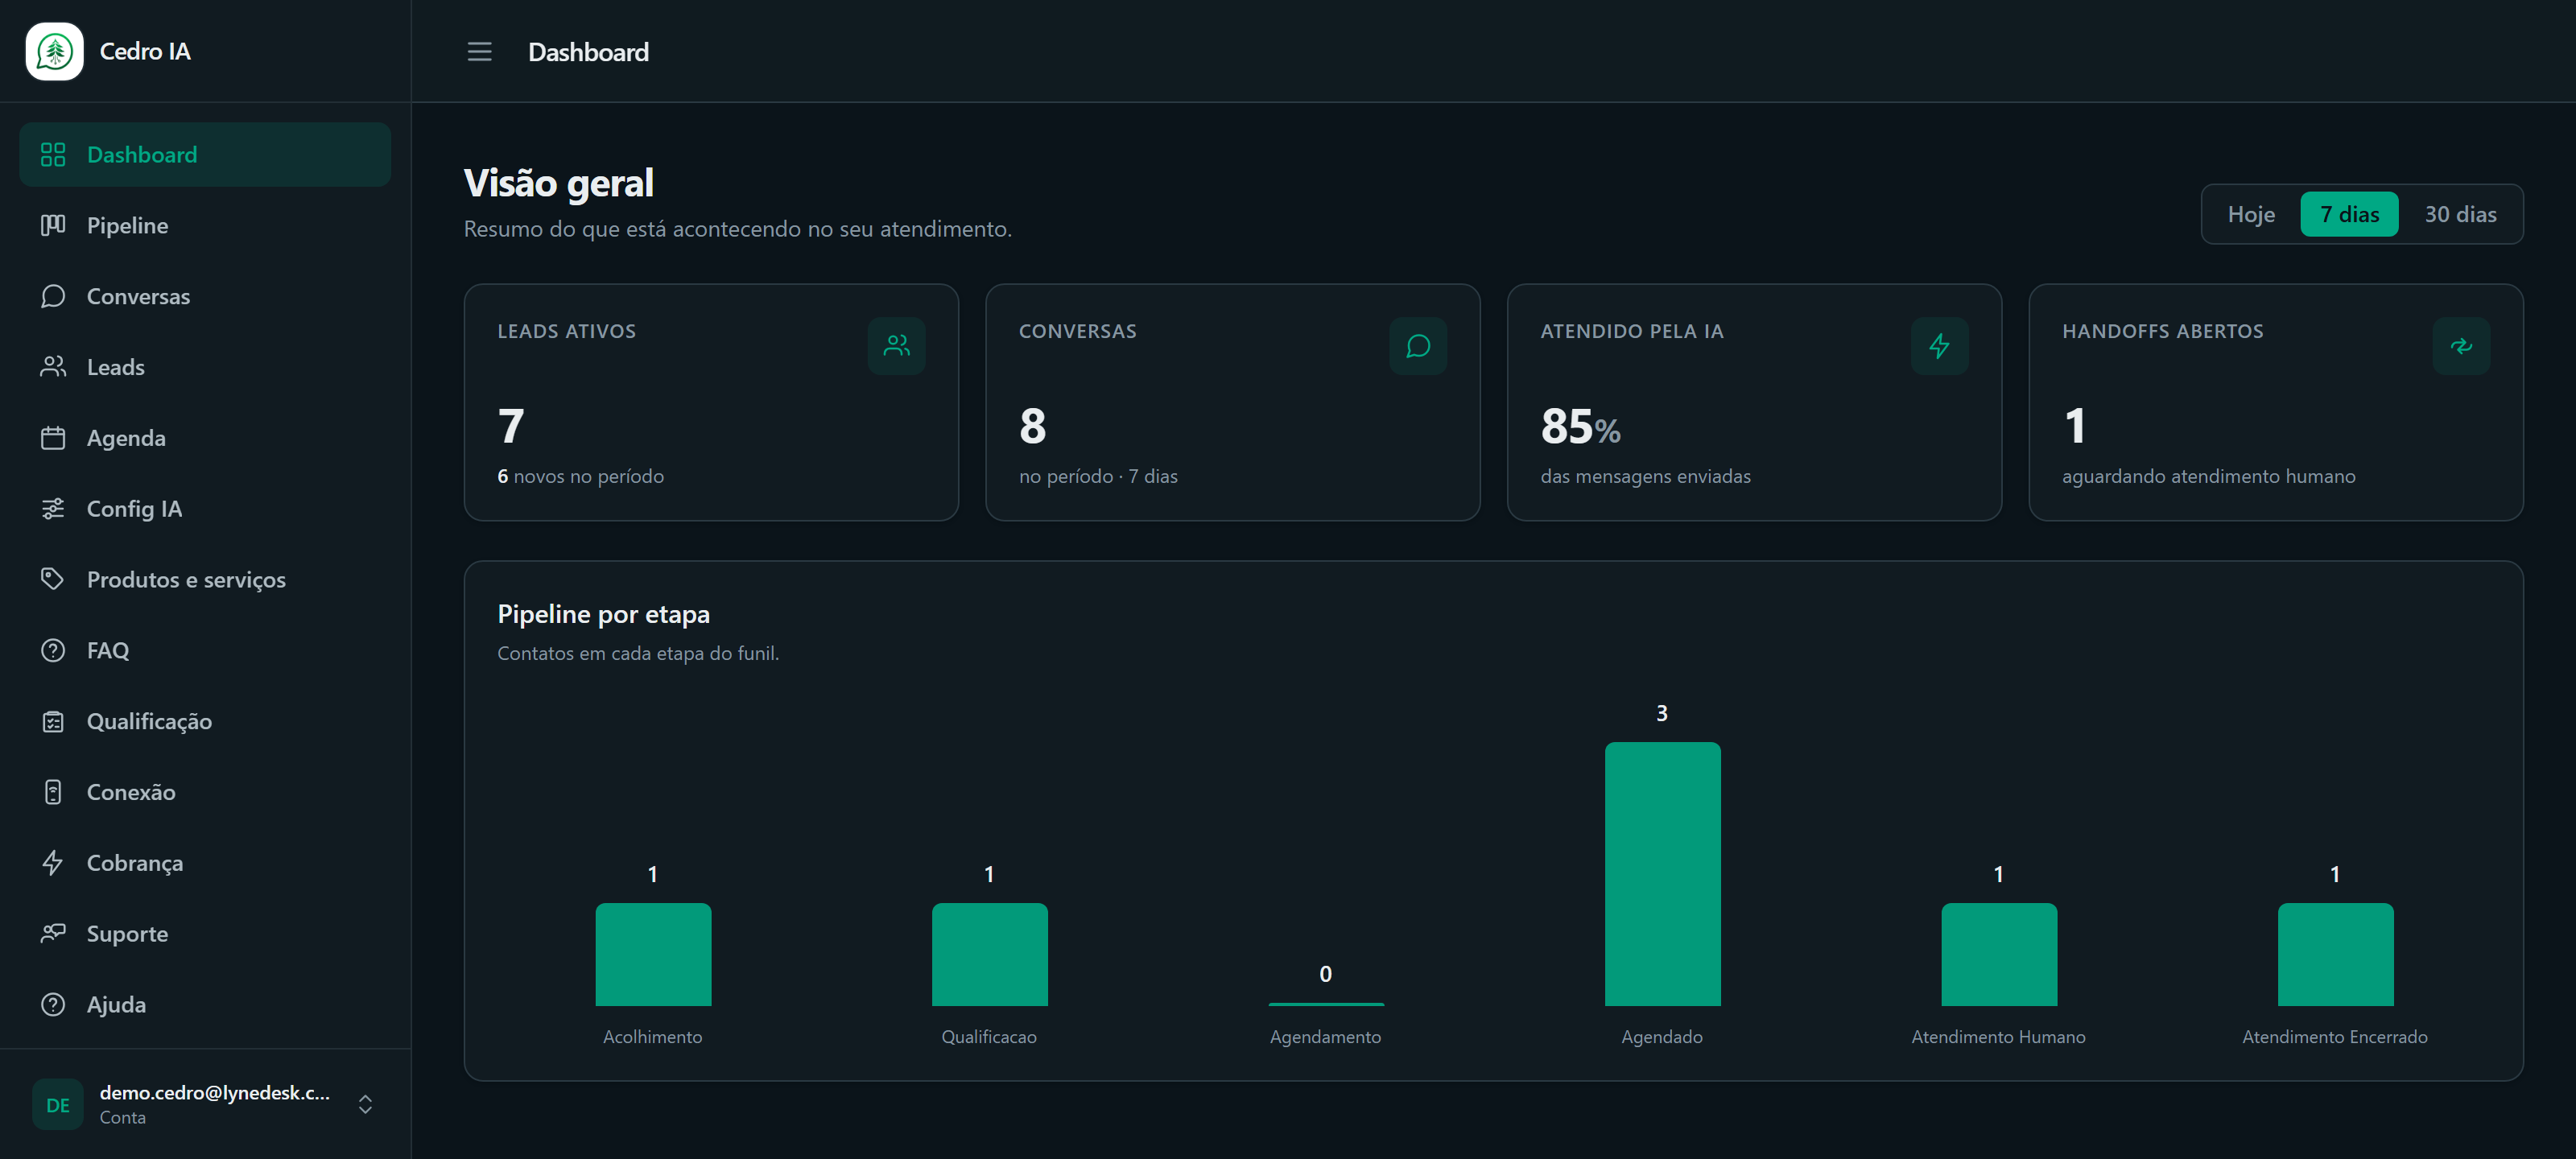Expand the account menu chevron
The width and height of the screenshot is (2576, 1159).
pos(365,1104)
